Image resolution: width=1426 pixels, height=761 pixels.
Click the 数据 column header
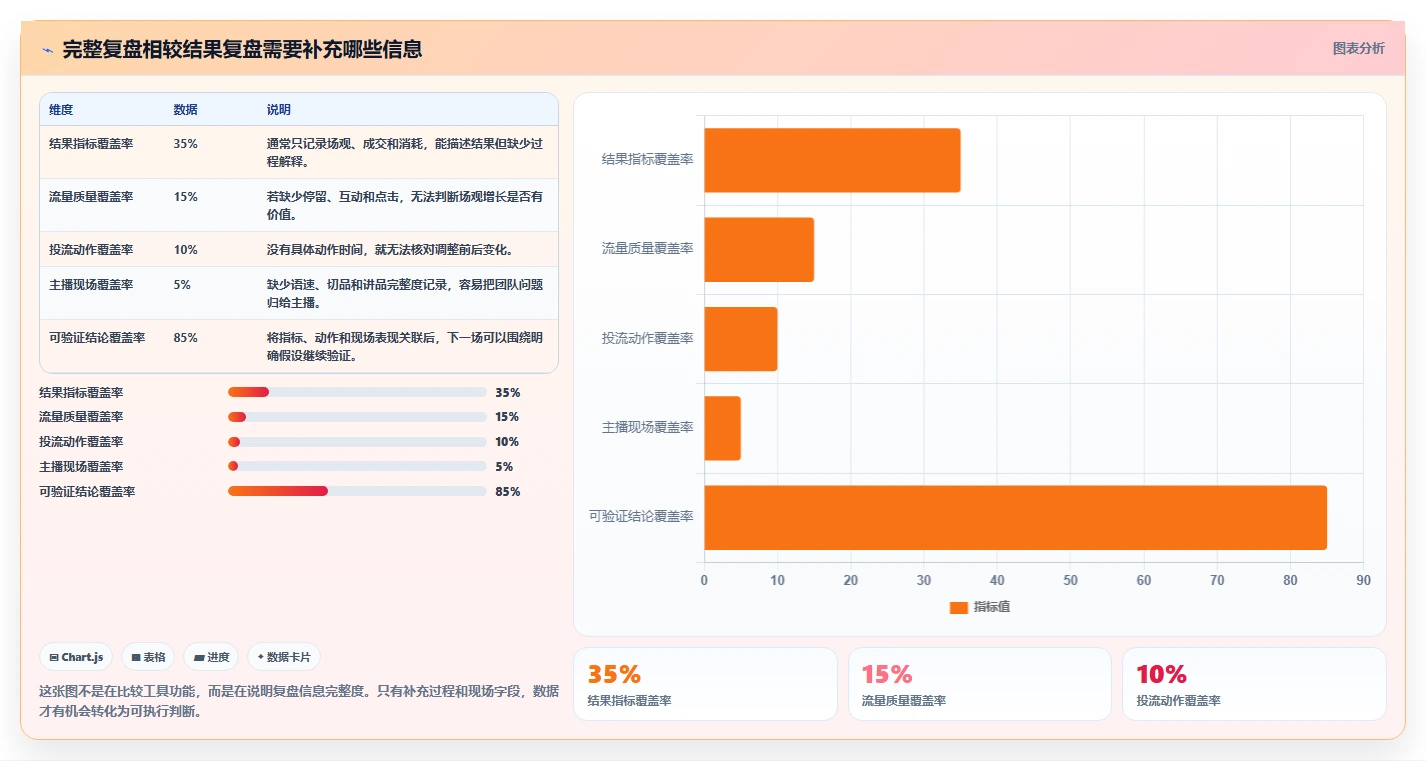coord(185,109)
